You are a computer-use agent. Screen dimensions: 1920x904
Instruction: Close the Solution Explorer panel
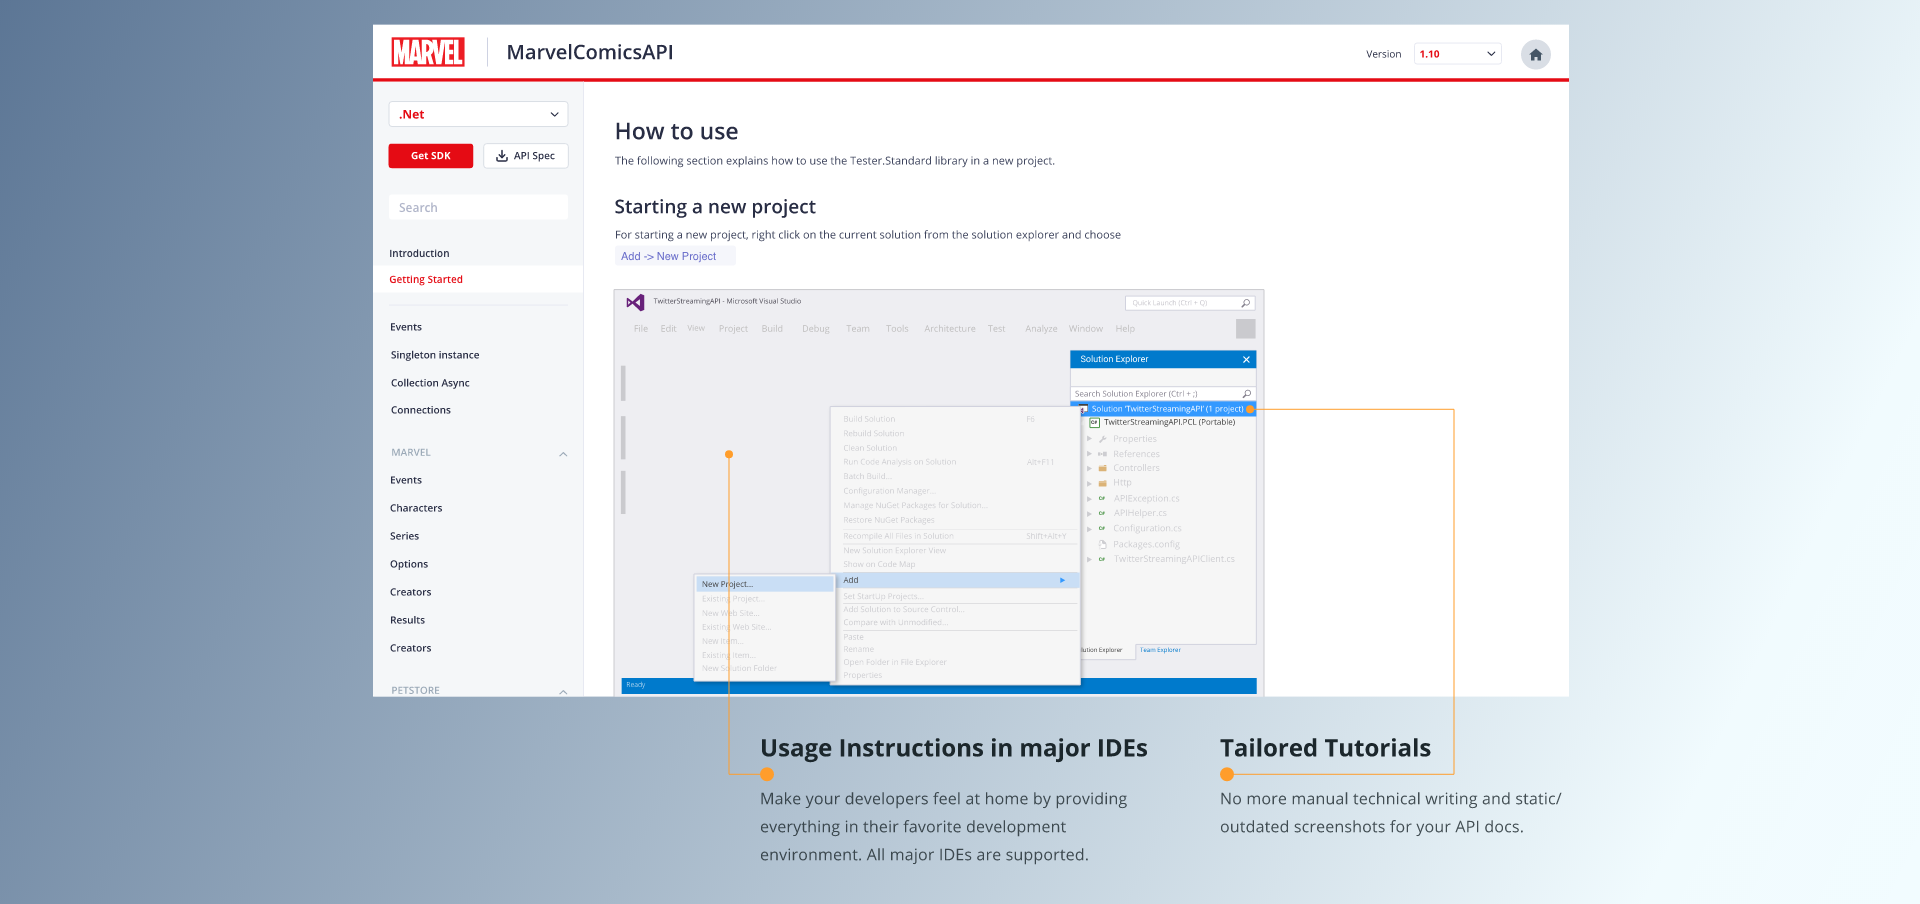point(1246,360)
